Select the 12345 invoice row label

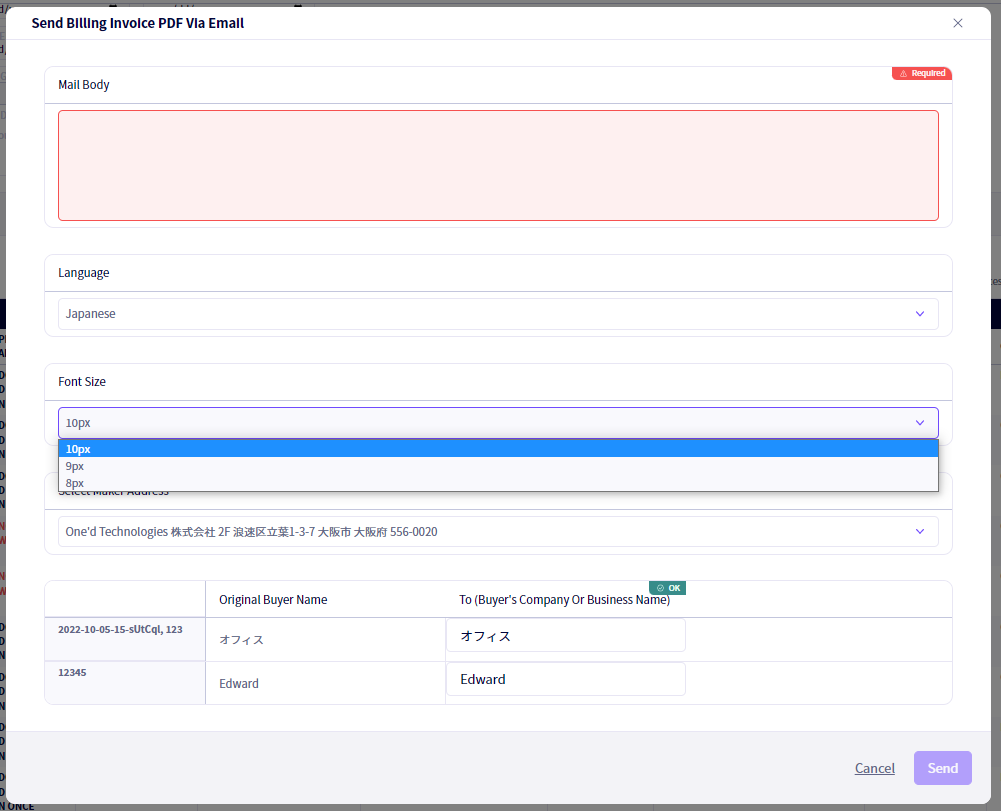[x=72, y=673]
